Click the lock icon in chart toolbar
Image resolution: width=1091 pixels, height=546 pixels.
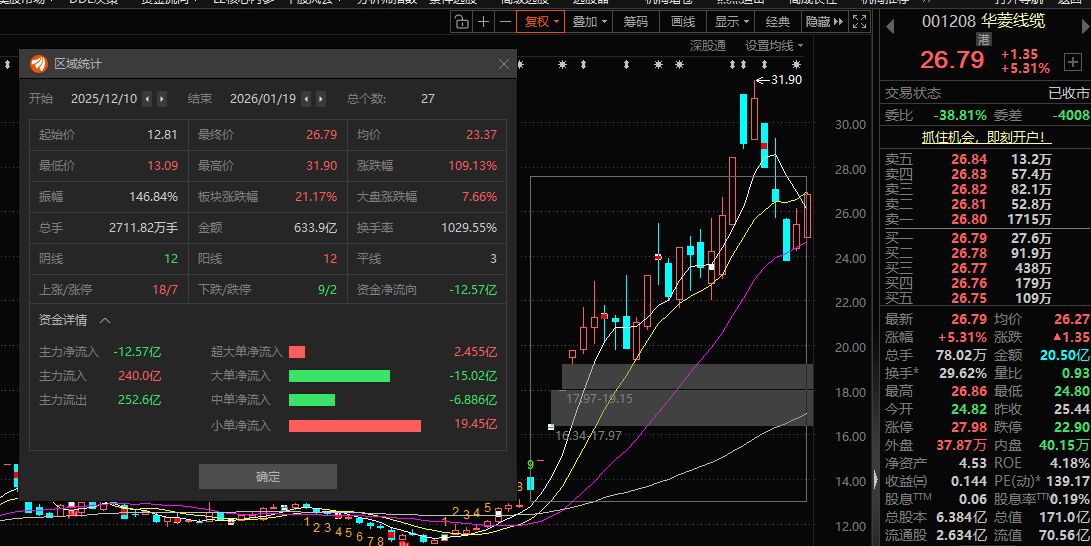click(x=460, y=22)
